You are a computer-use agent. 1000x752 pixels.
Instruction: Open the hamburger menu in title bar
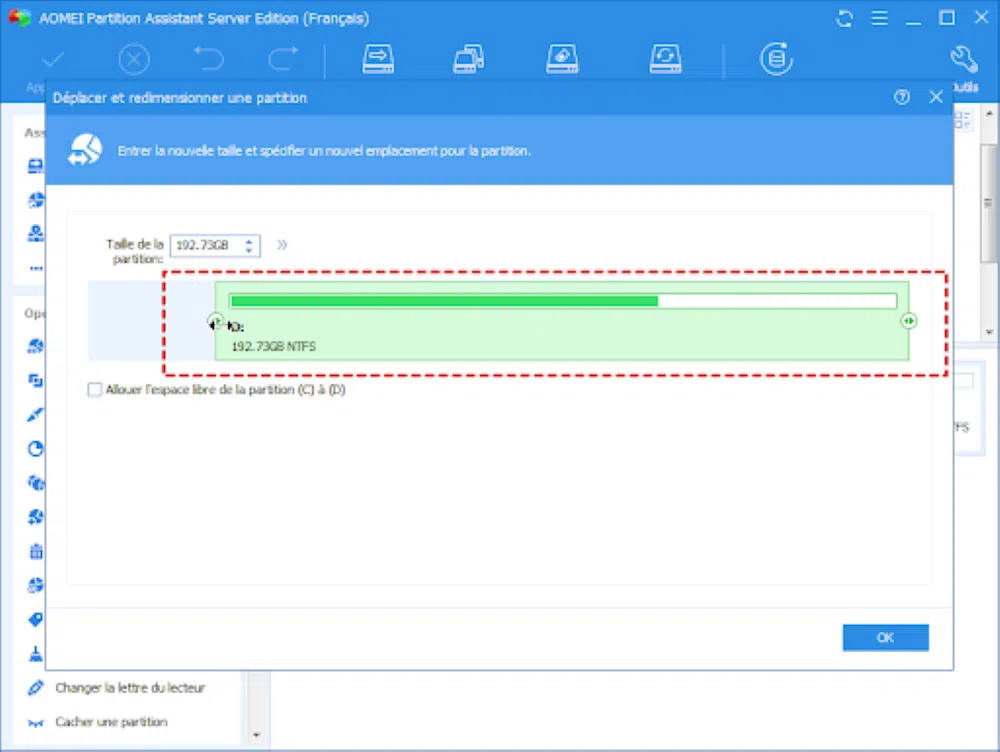pyautogui.click(x=879, y=18)
